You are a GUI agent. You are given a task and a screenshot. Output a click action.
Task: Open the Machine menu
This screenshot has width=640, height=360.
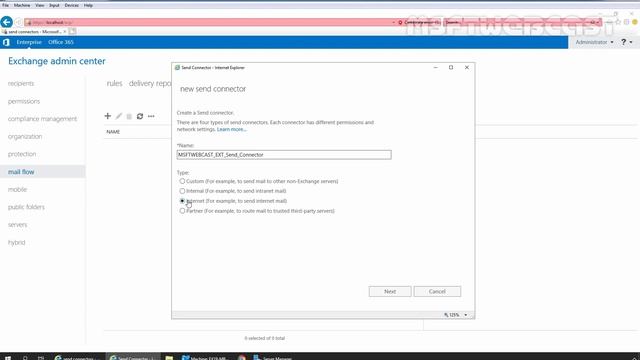click(x=22, y=5)
